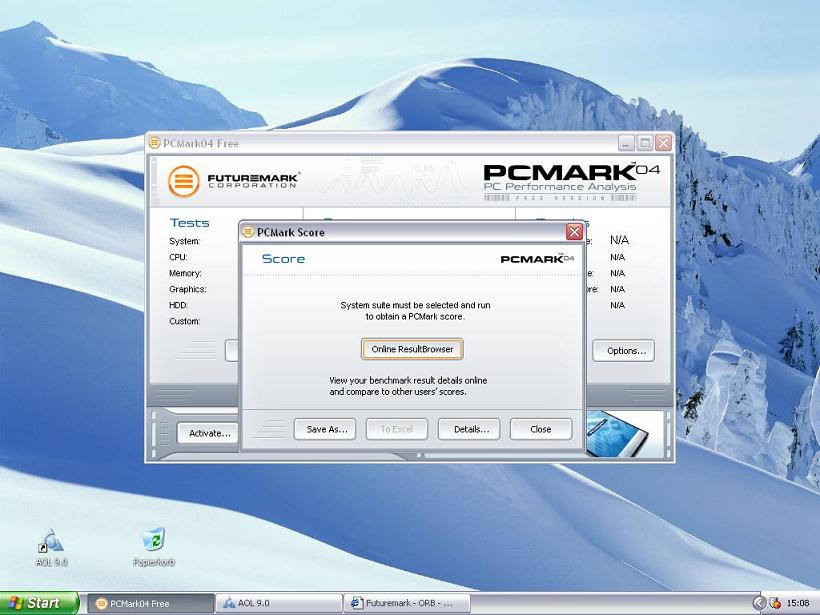Image resolution: width=820 pixels, height=615 pixels.
Task: Switch to Futuremark - ORB taskbar button
Action: tap(407, 603)
